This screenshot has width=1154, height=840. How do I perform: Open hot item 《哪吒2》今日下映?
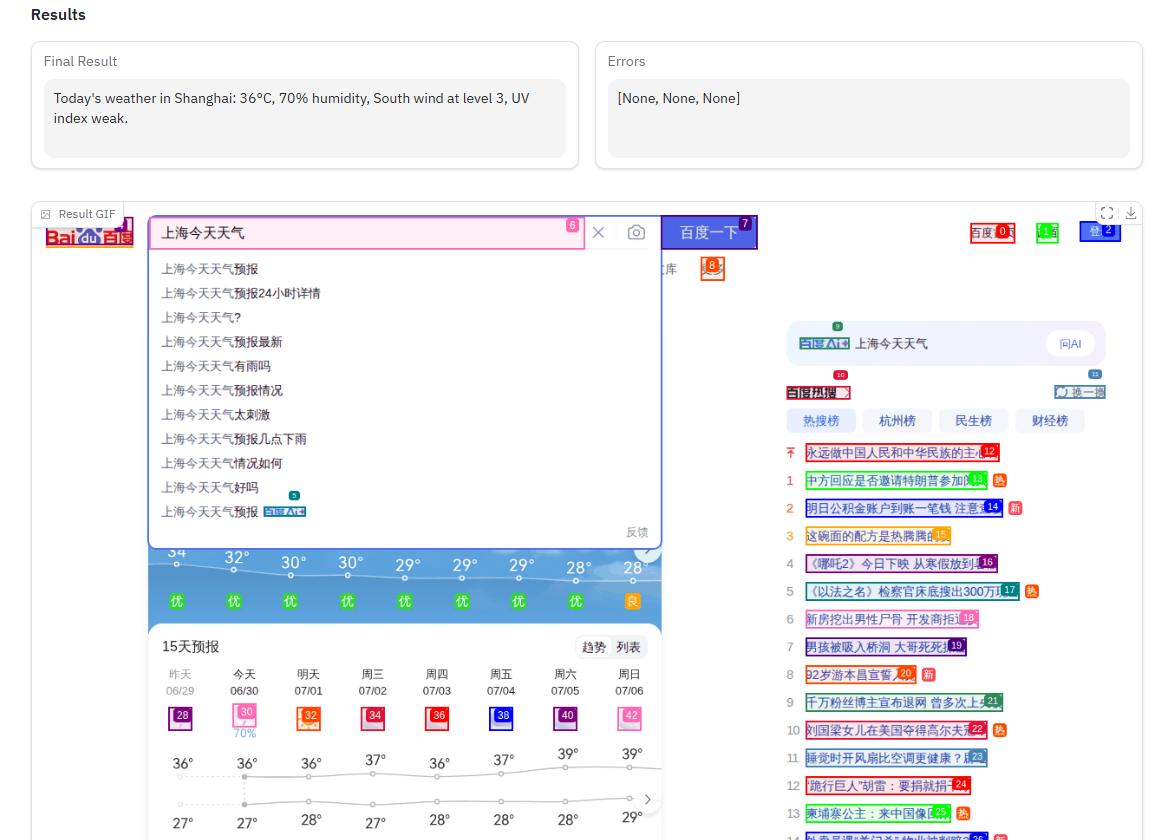(902, 564)
